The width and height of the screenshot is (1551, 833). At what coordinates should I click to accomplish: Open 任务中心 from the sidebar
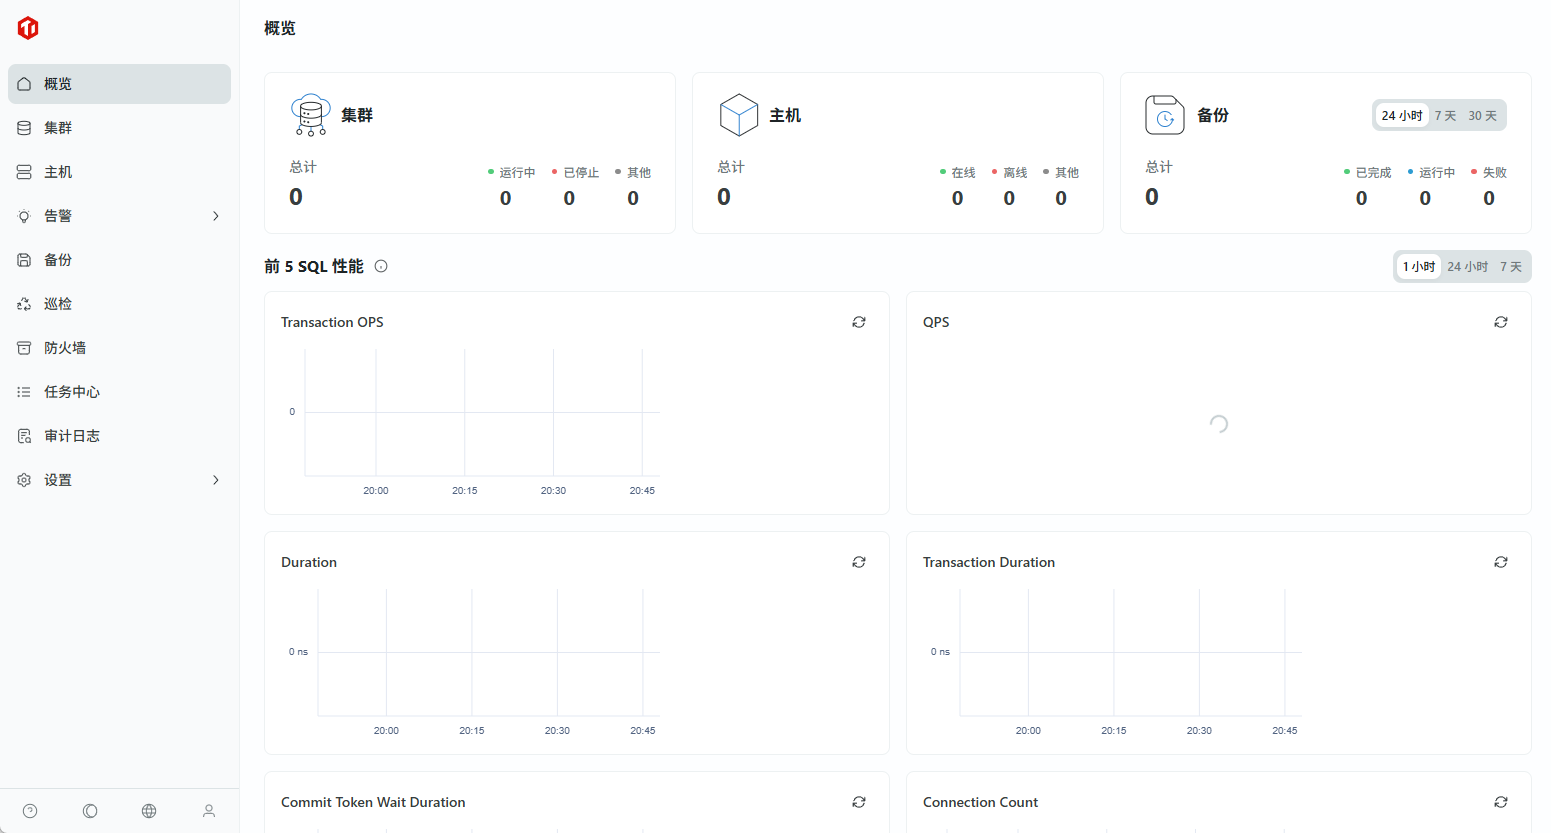click(x=72, y=392)
